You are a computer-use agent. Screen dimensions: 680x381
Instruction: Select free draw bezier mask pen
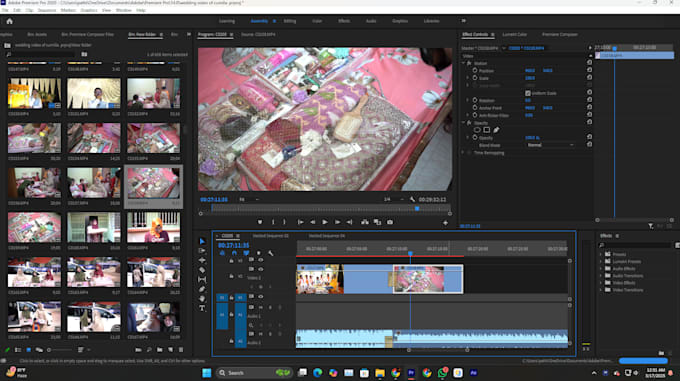(x=496, y=130)
